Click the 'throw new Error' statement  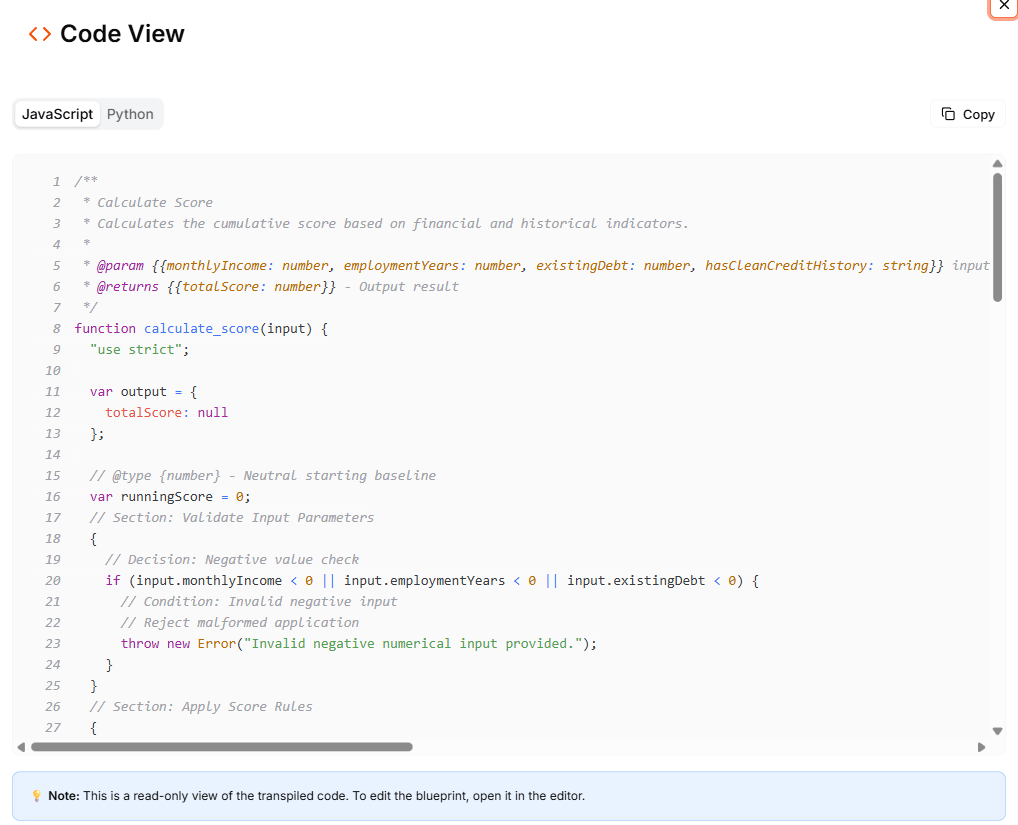coord(358,643)
